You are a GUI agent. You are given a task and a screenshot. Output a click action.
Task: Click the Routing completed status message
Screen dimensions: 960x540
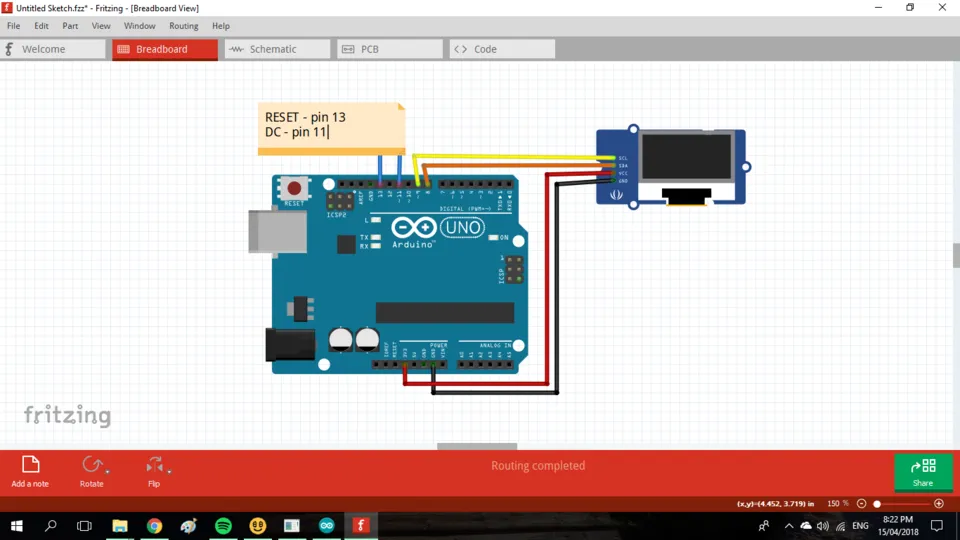538,465
